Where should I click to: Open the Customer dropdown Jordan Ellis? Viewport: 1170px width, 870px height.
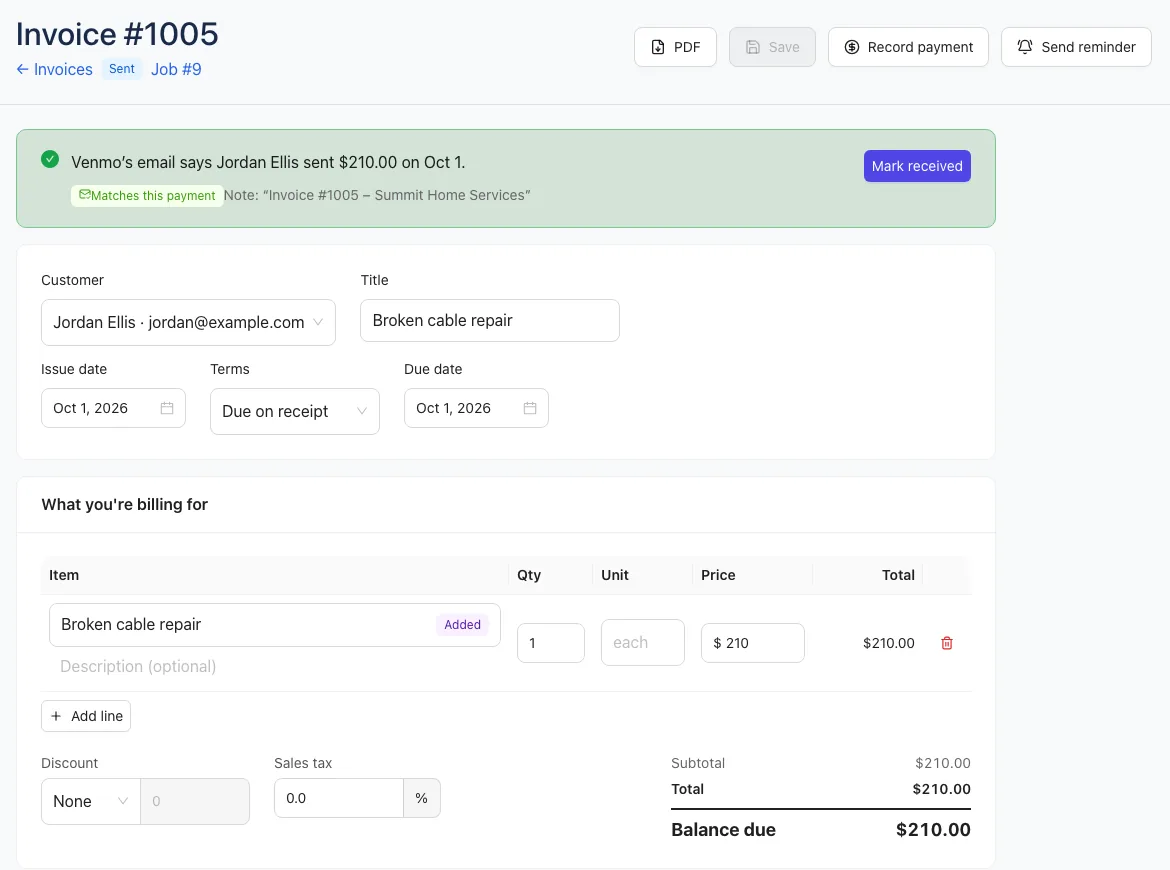click(x=188, y=322)
